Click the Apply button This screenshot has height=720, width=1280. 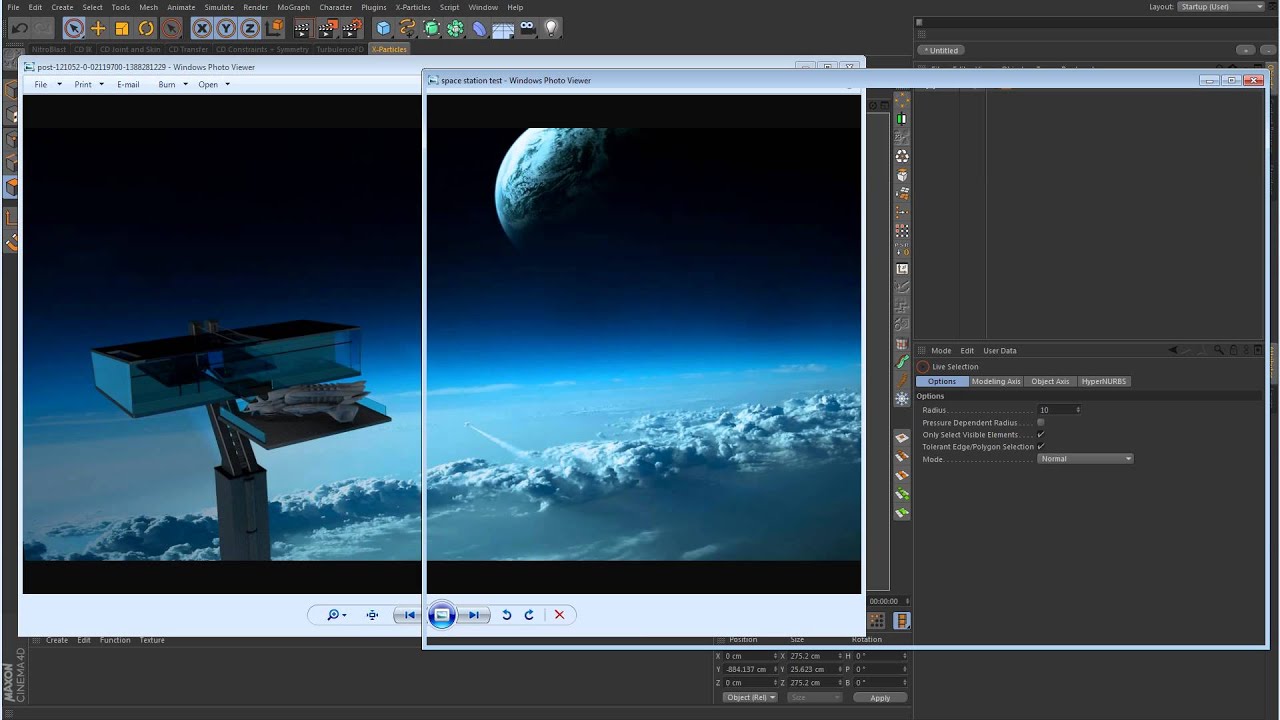880,697
